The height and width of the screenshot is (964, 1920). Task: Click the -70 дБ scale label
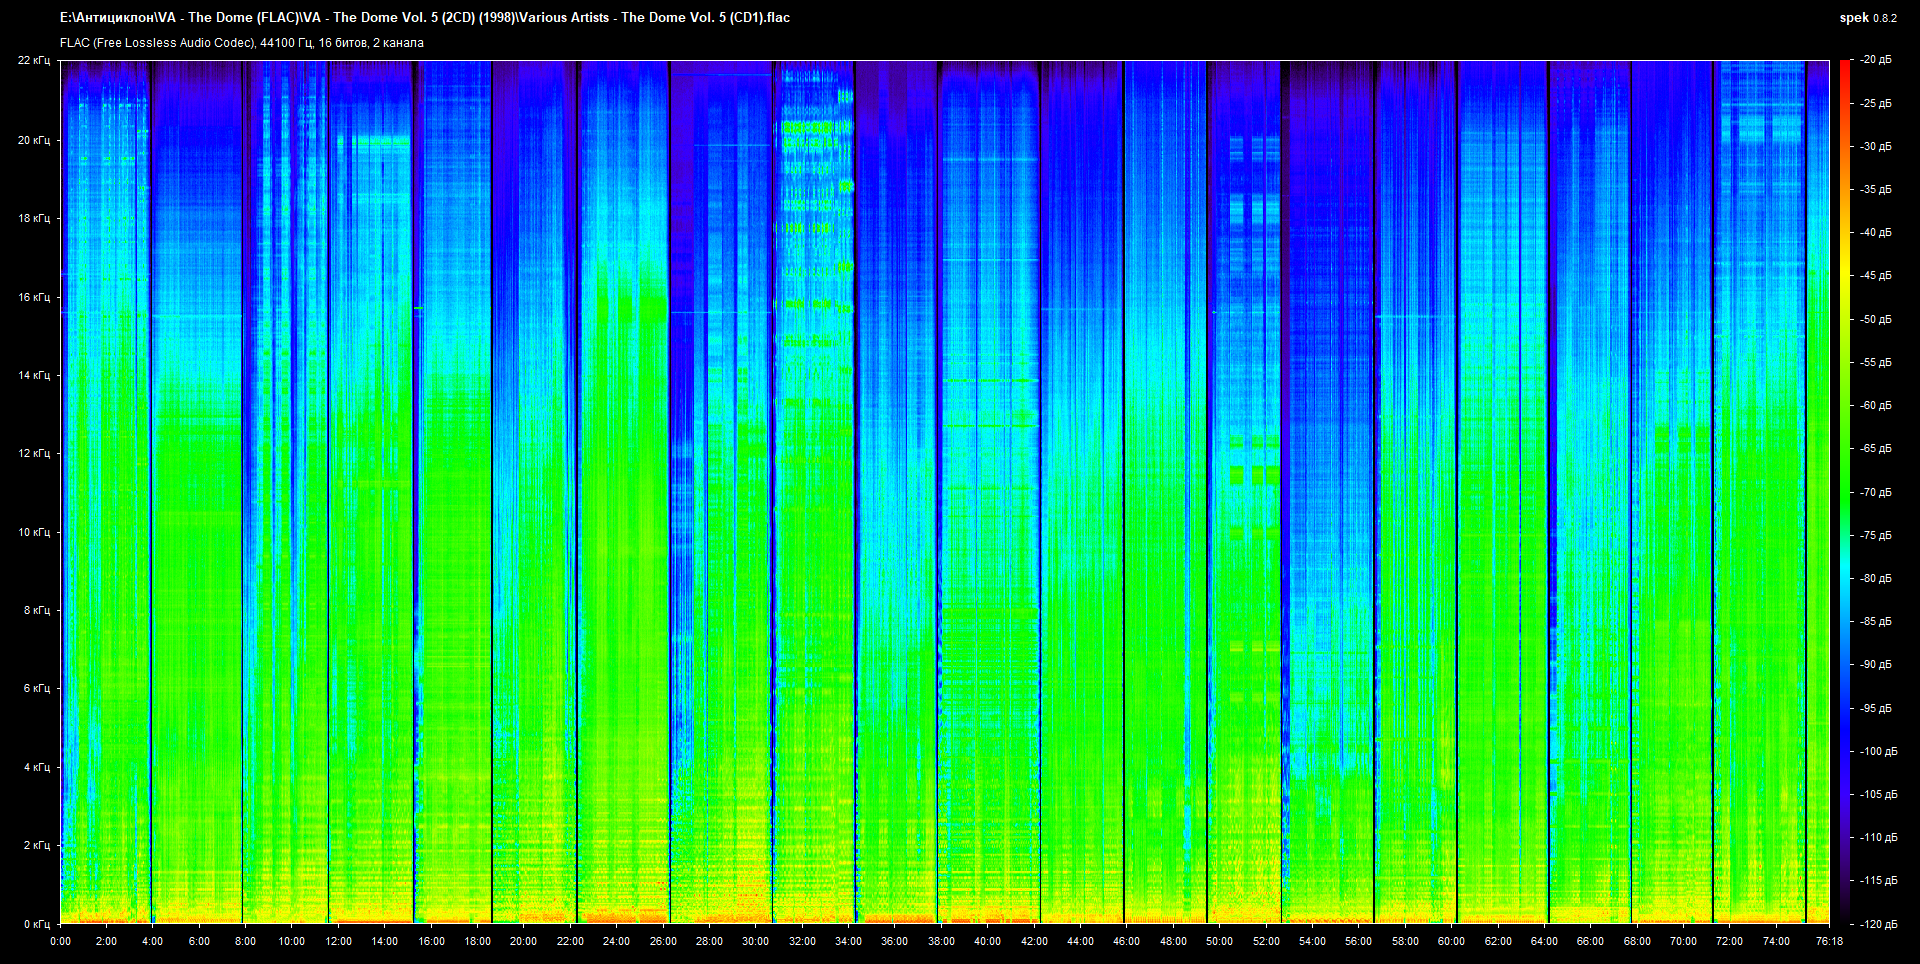1875,492
